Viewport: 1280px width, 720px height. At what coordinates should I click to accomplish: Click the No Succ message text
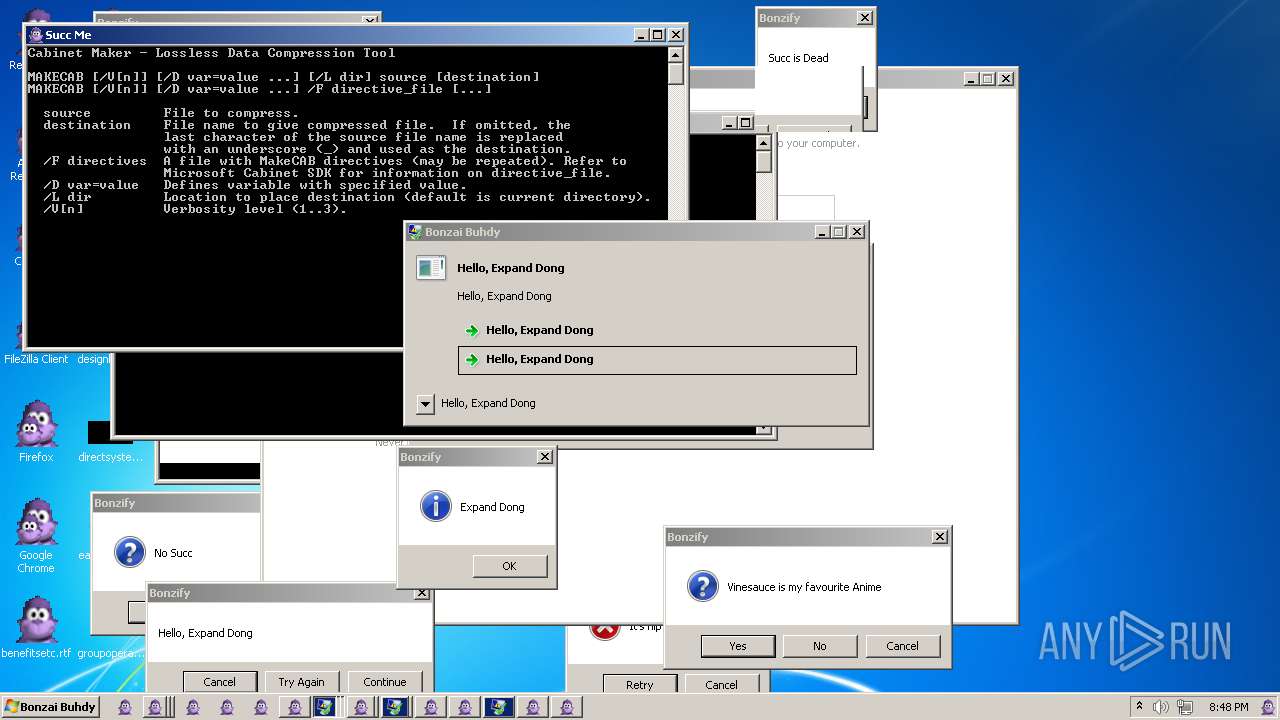(x=173, y=553)
